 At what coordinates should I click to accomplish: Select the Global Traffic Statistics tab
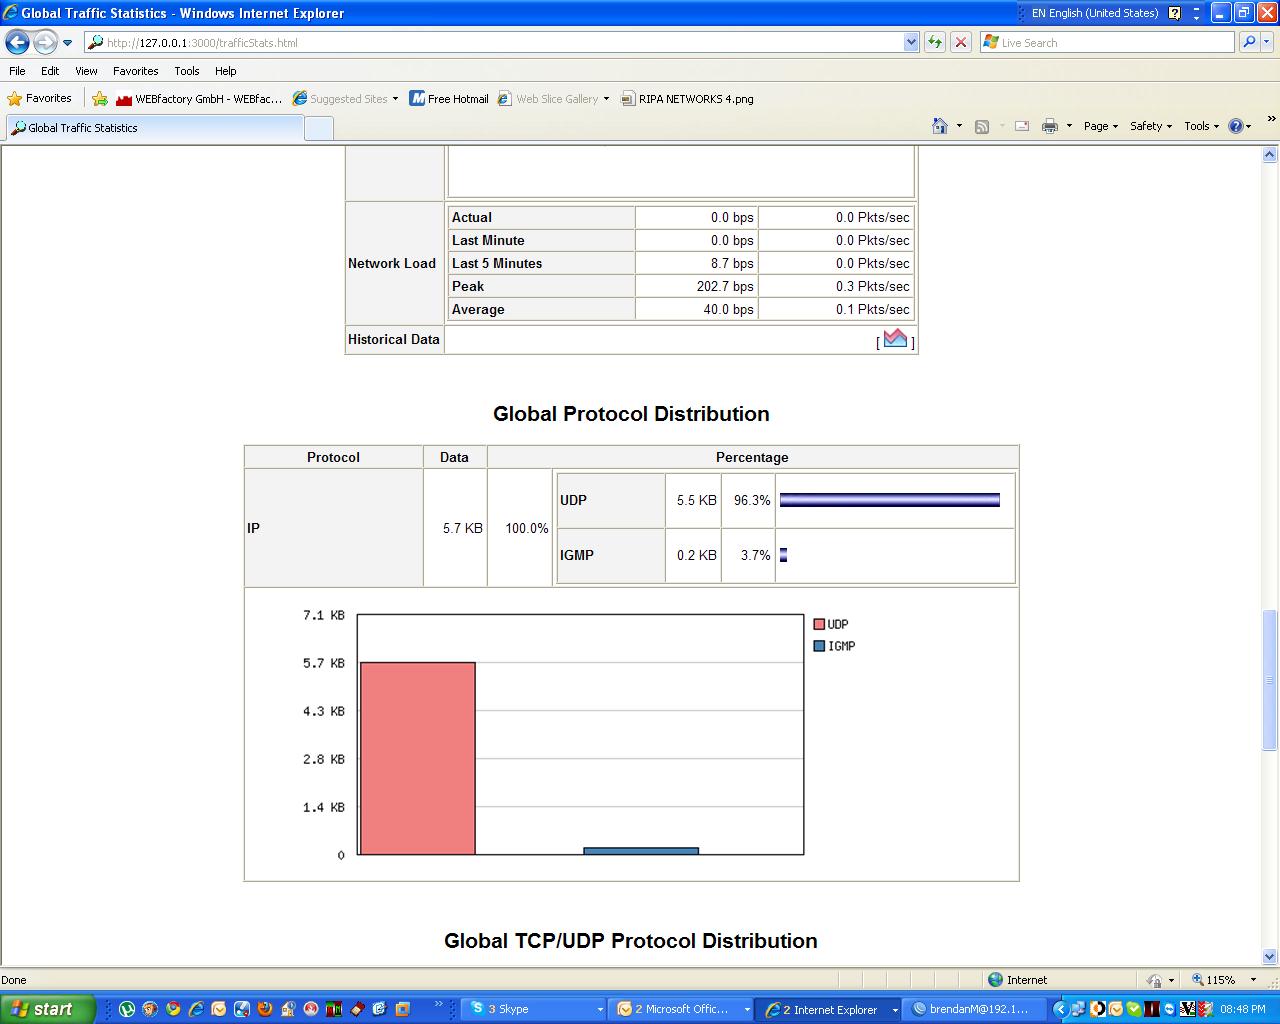155,128
